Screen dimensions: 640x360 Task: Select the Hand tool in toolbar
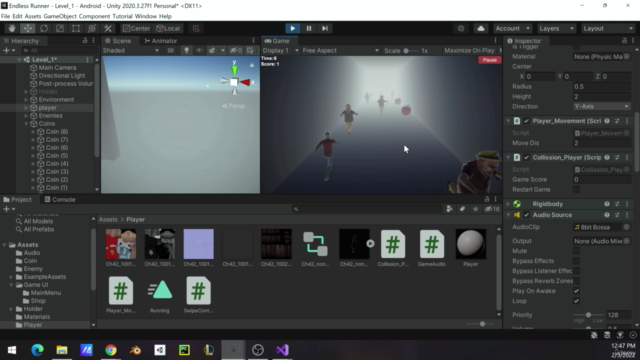pos(11,28)
